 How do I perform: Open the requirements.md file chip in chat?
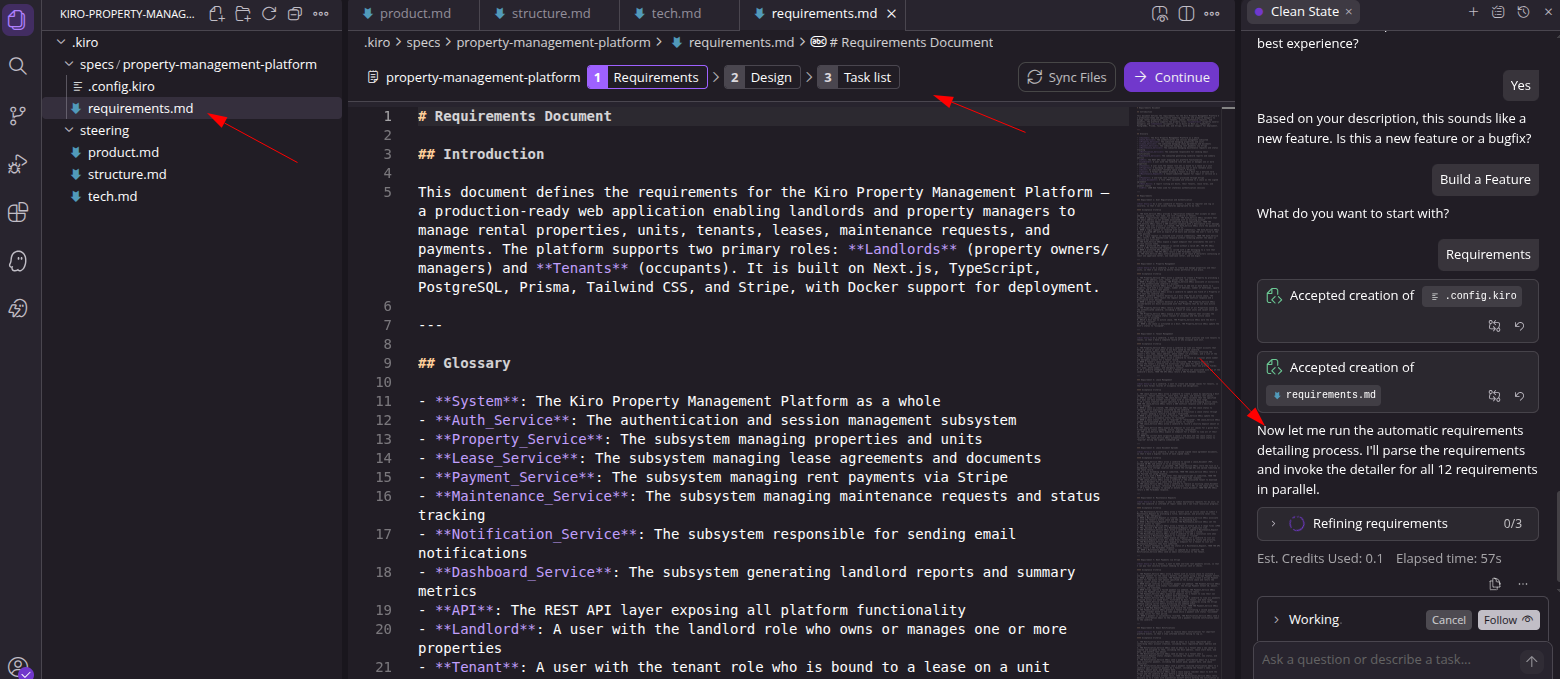pos(1325,395)
